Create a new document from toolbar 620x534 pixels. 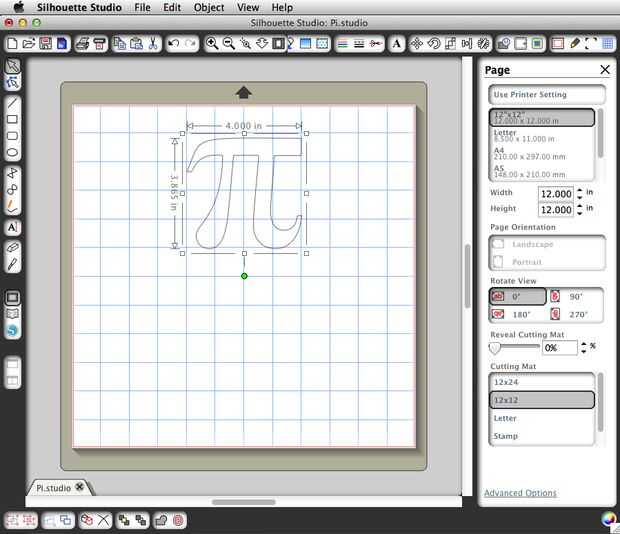(12, 43)
